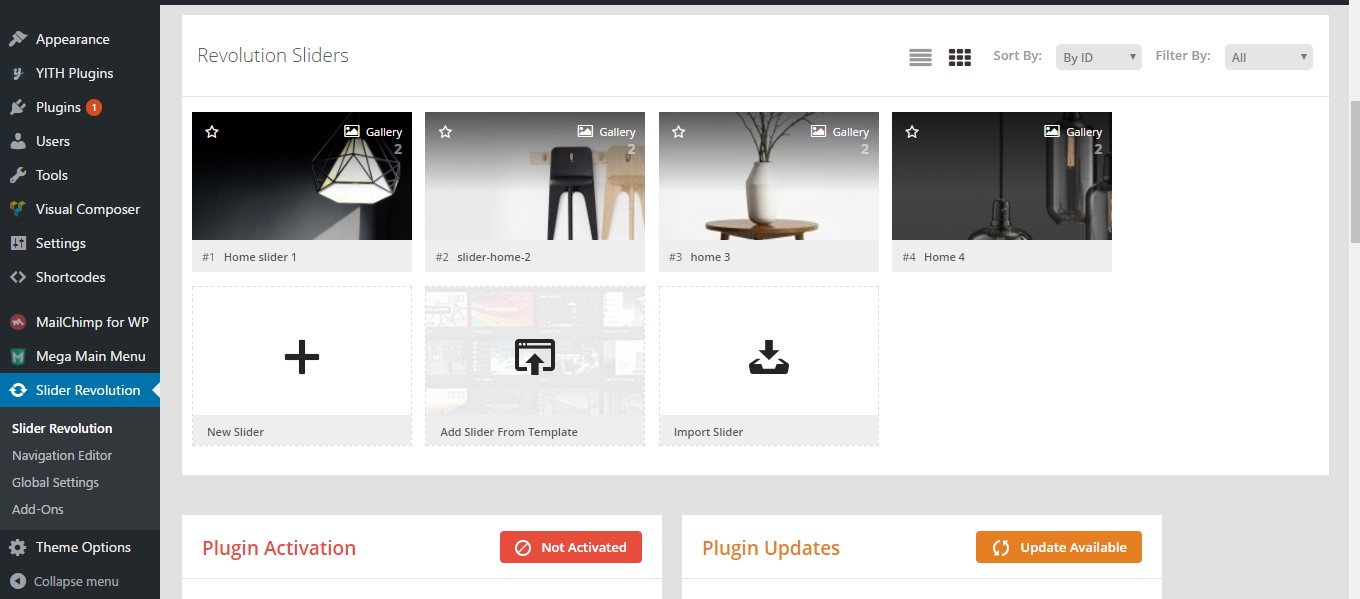The width and height of the screenshot is (1360, 599).
Task: Click the Update Available button
Action: (1058, 547)
